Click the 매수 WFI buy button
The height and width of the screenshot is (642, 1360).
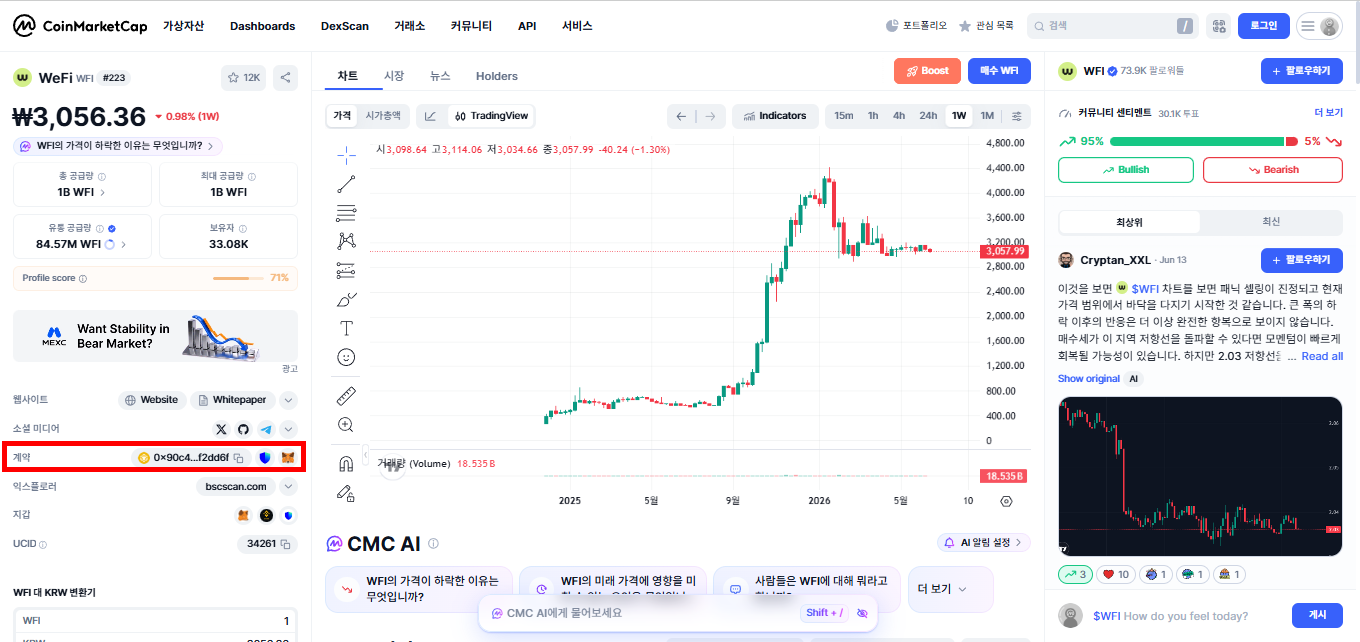pyautogui.click(x=999, y=71)
